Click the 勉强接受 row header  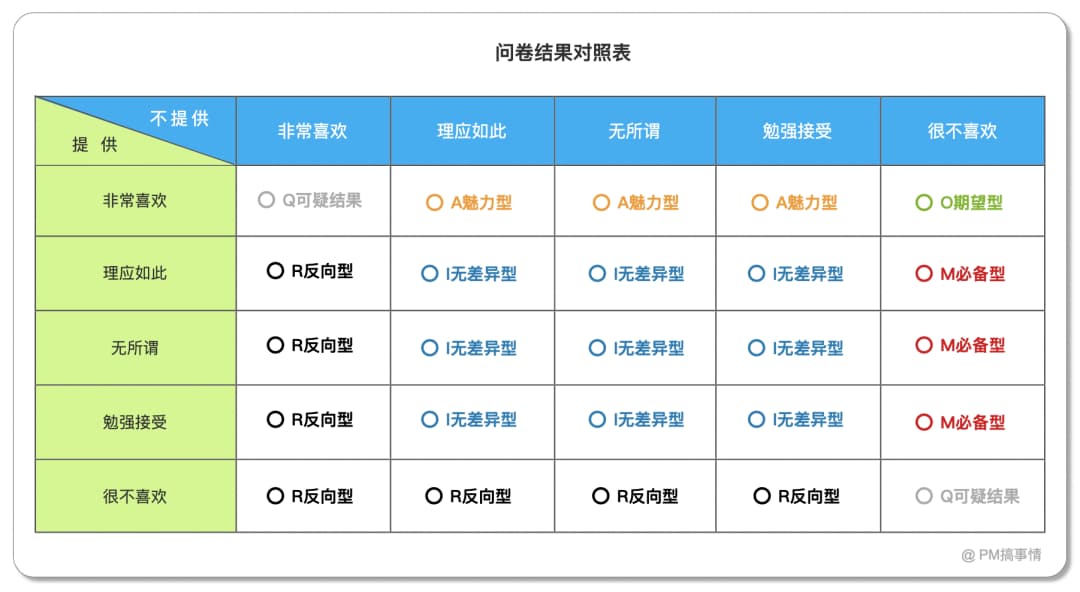pos(135,422)
